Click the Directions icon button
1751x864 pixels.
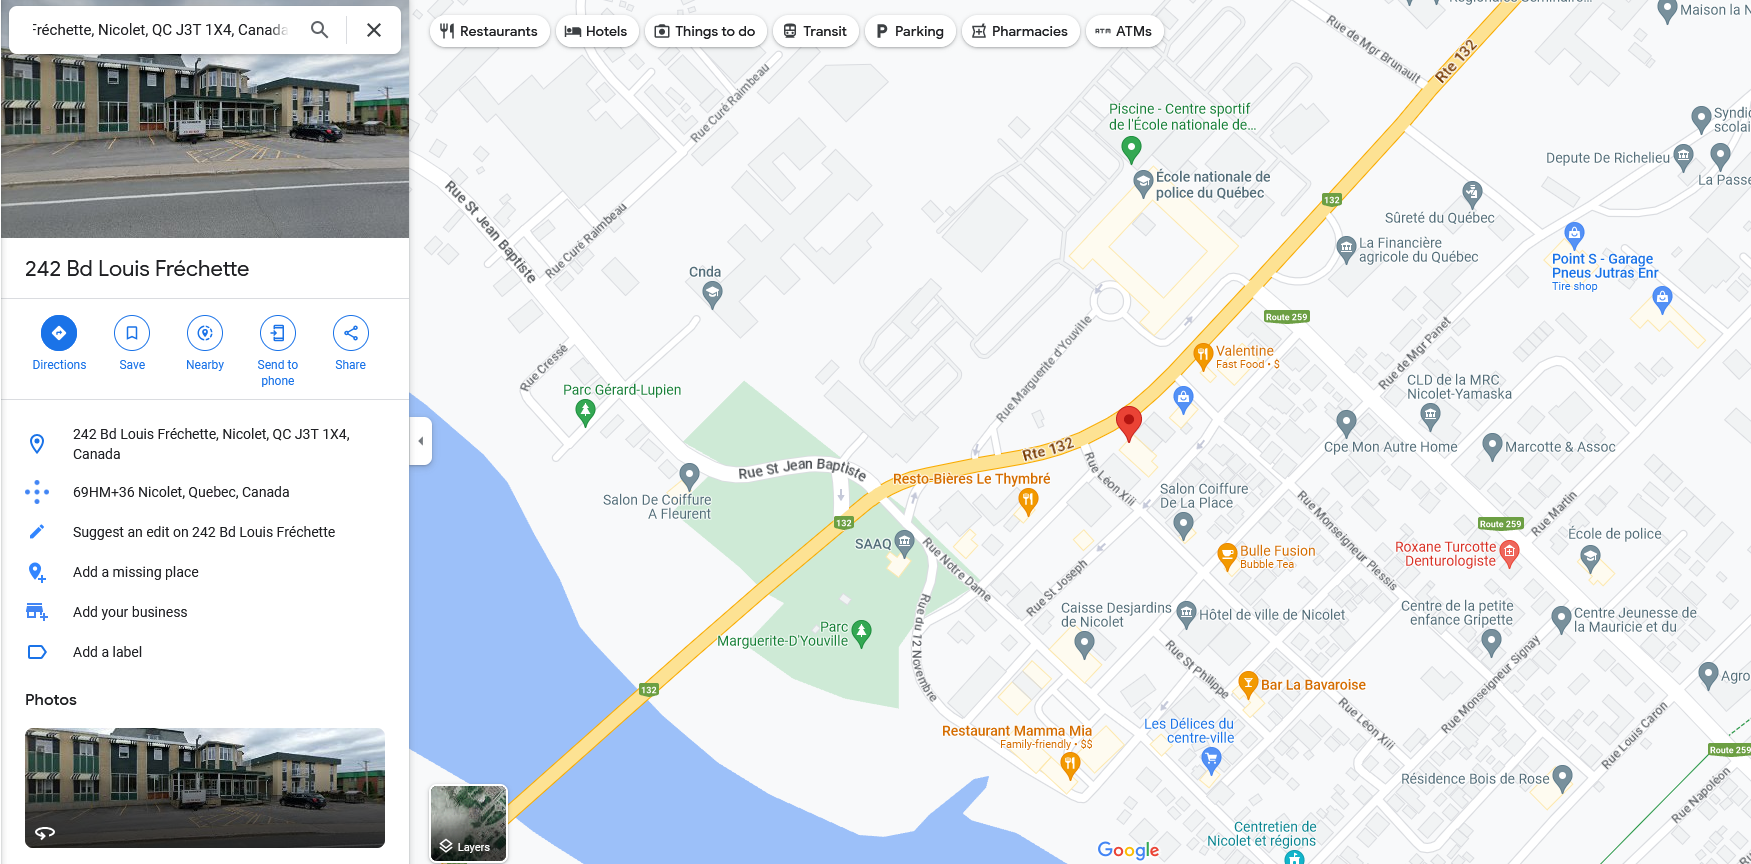(59, 333)
